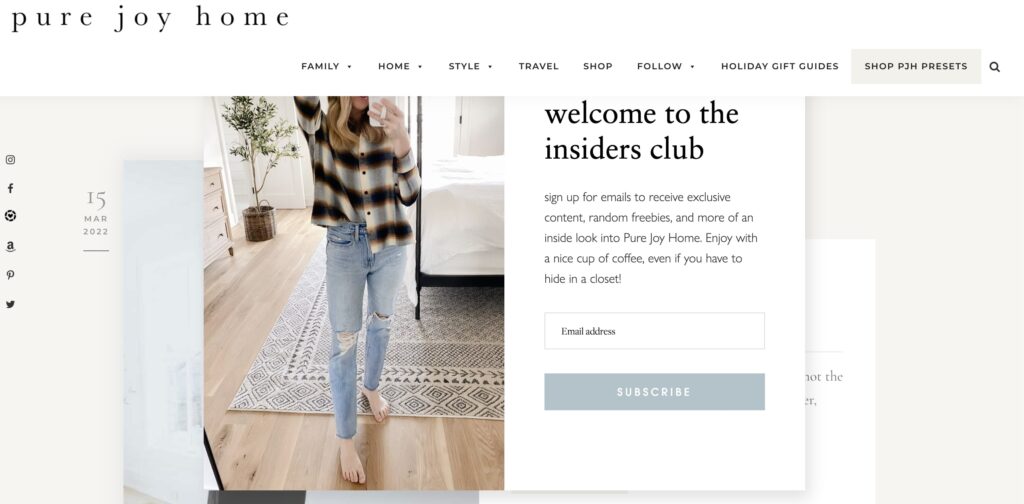
Task: Open the Amazon storefront icon
Action: point(10,246)
